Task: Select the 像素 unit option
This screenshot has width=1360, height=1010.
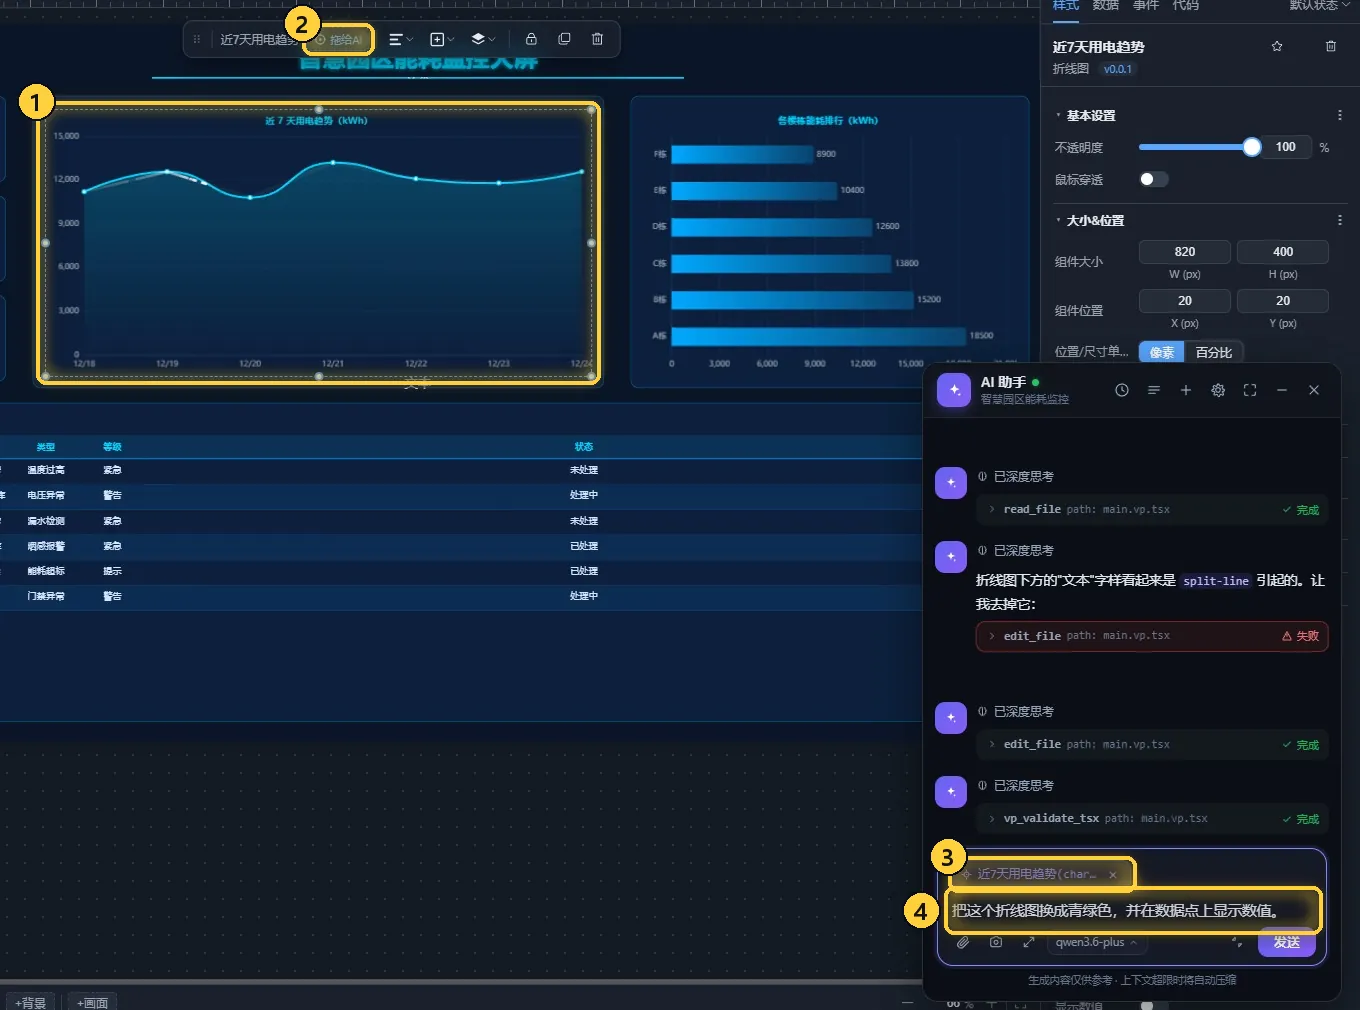Action: pos(1162,352)
